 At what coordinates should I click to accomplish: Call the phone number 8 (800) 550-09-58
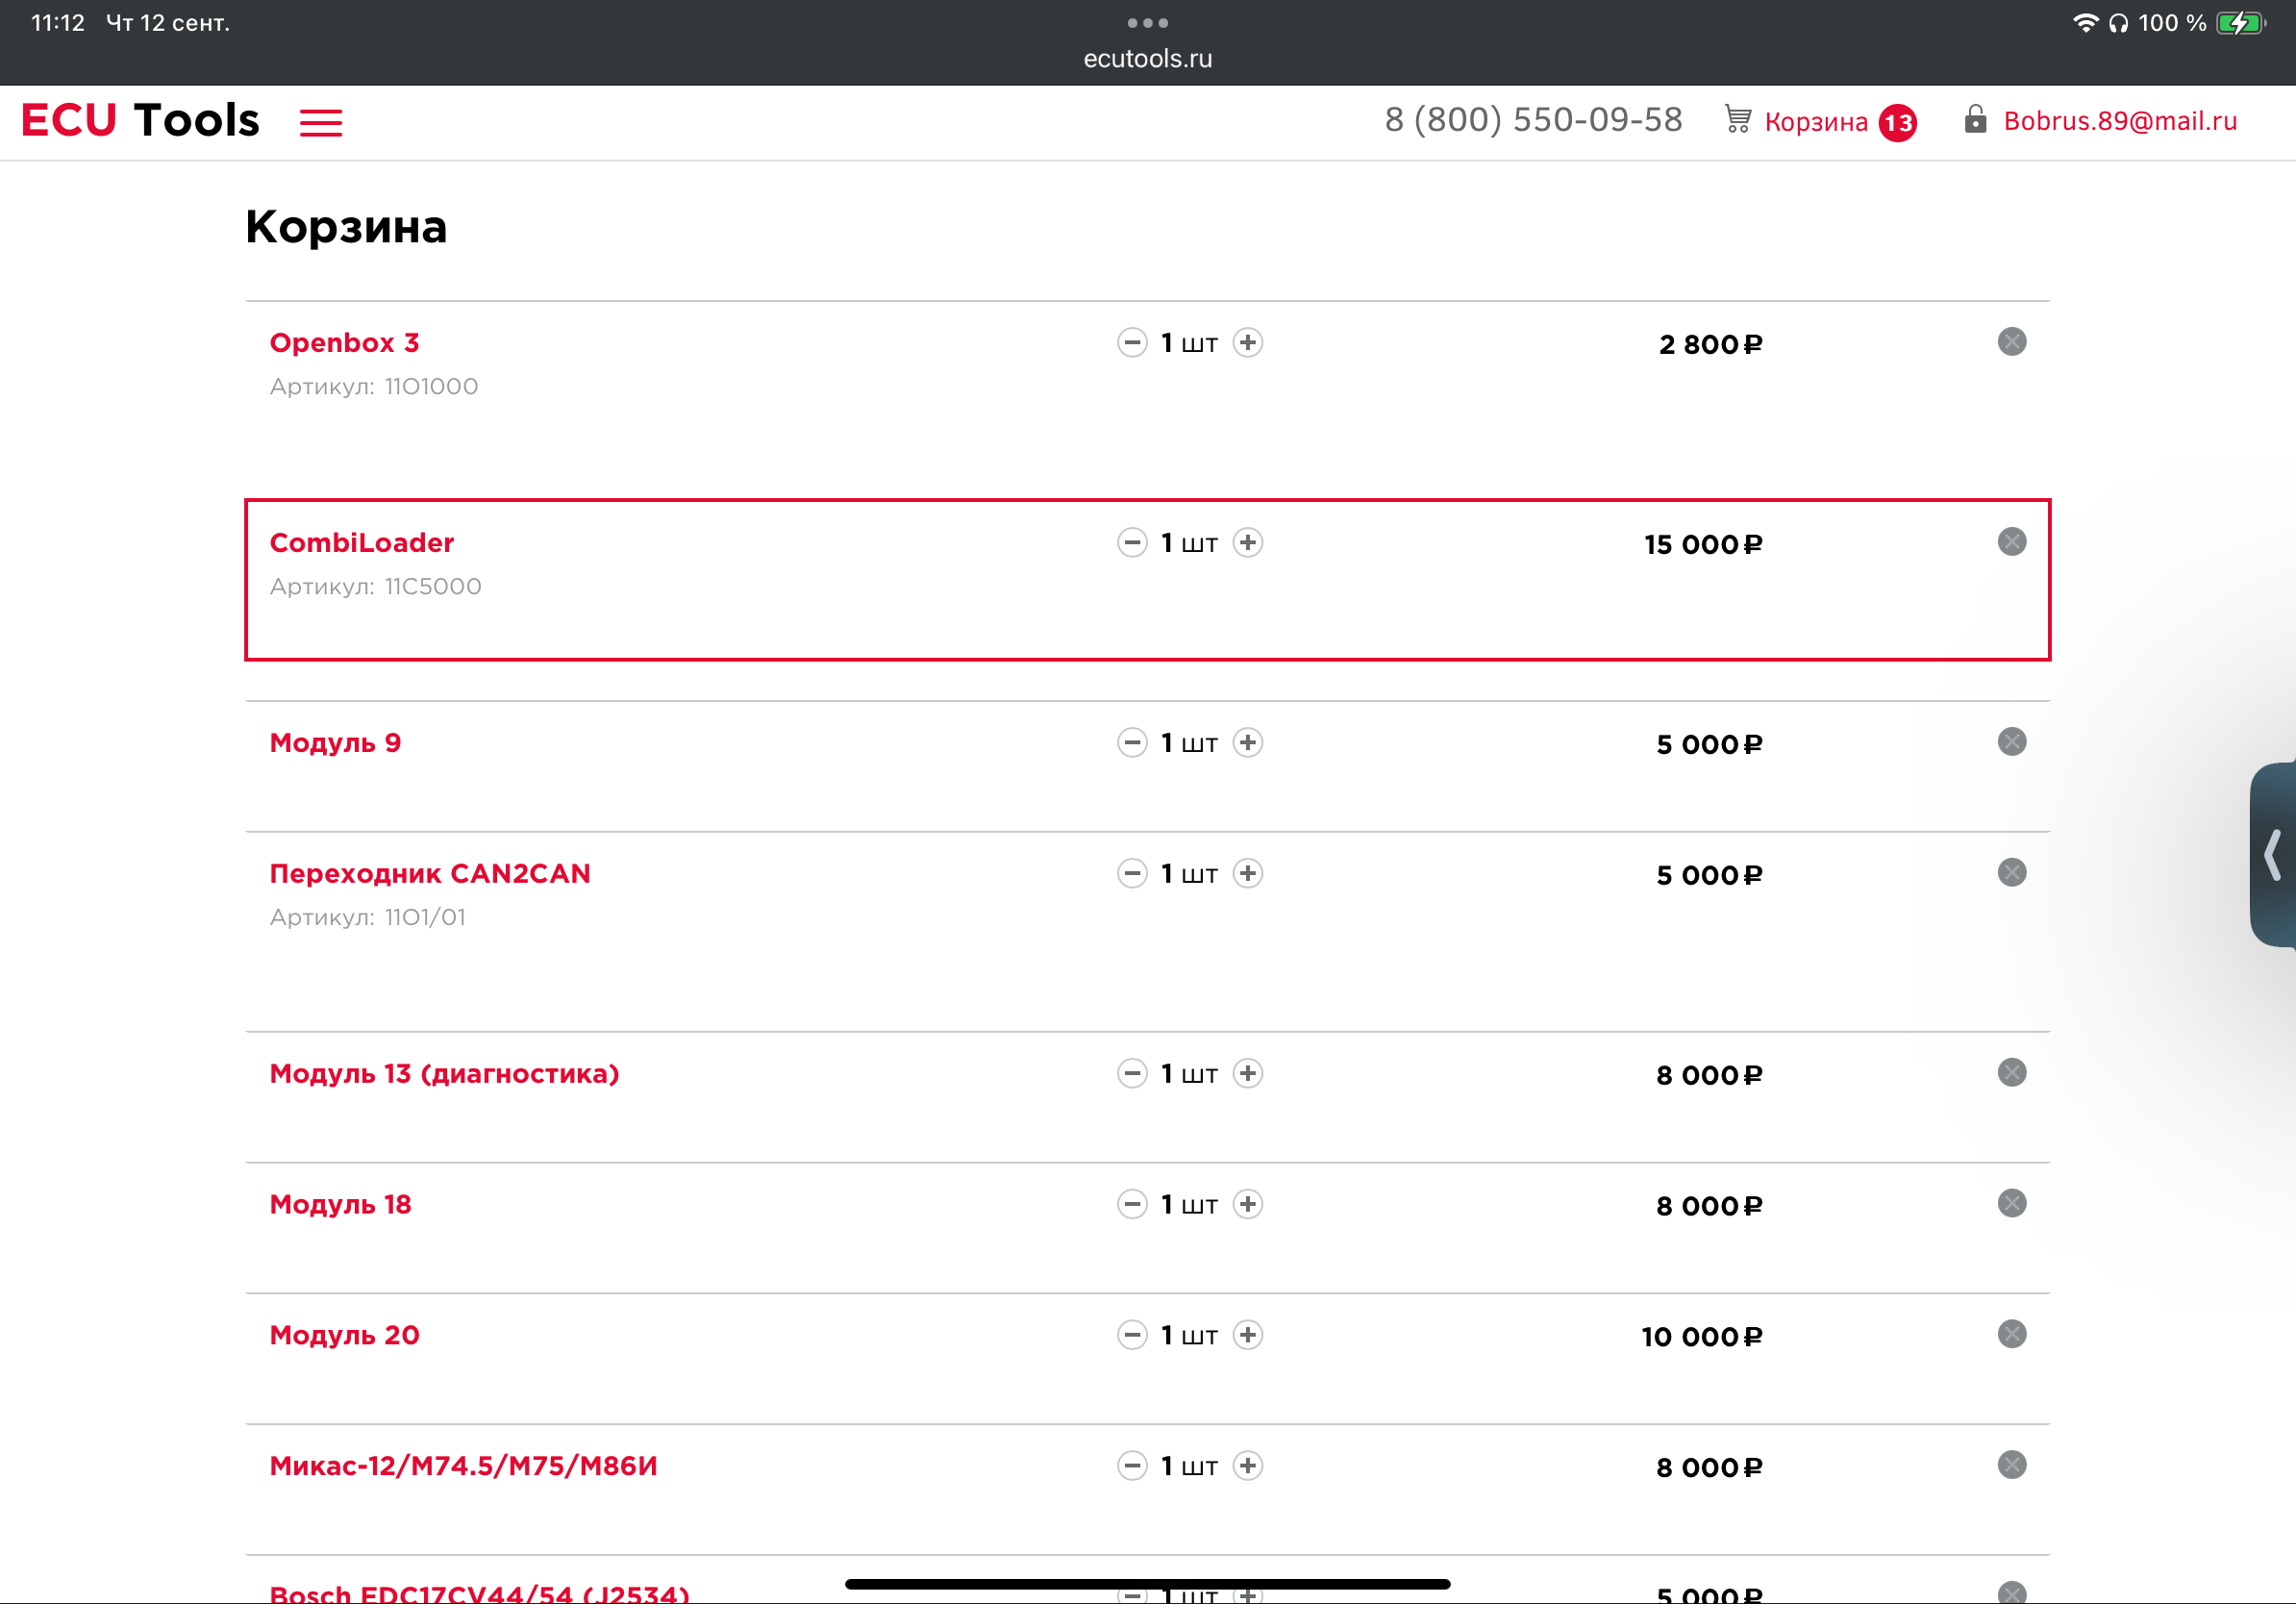[x=1532, y=120]
